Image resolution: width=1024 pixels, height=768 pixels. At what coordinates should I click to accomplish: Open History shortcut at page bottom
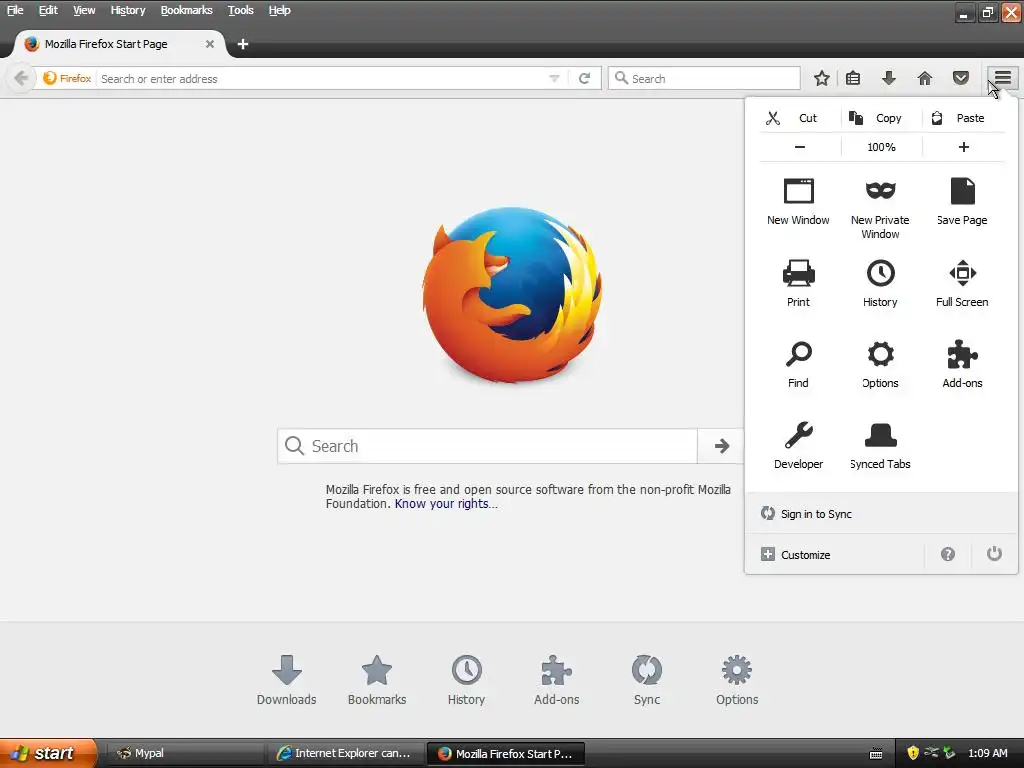click(466, 680)
